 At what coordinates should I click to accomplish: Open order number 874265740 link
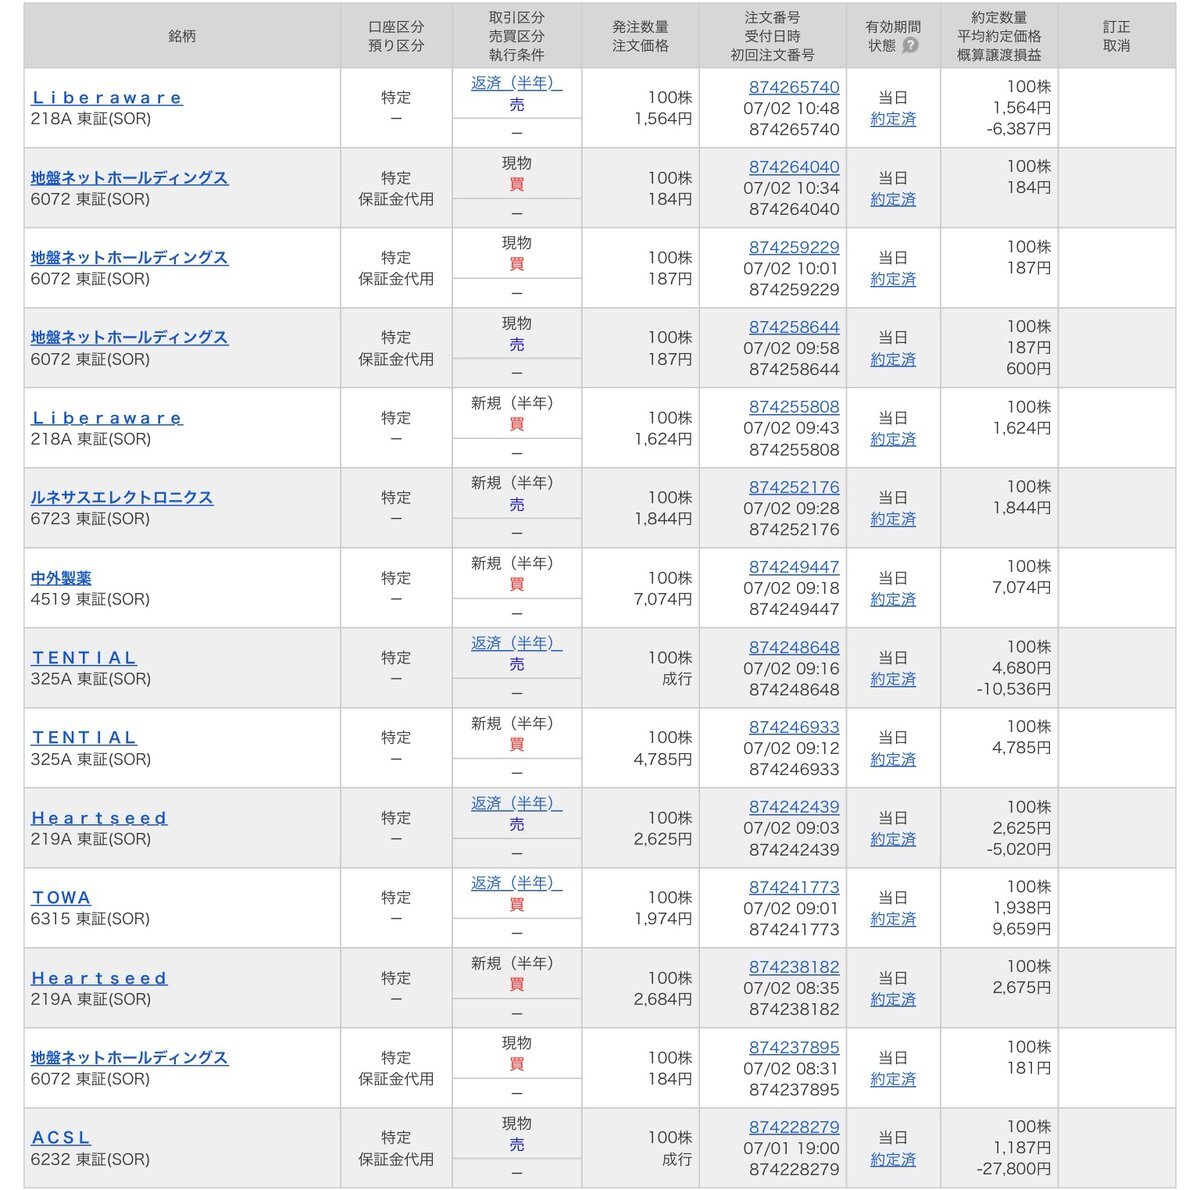coord(794,87)
